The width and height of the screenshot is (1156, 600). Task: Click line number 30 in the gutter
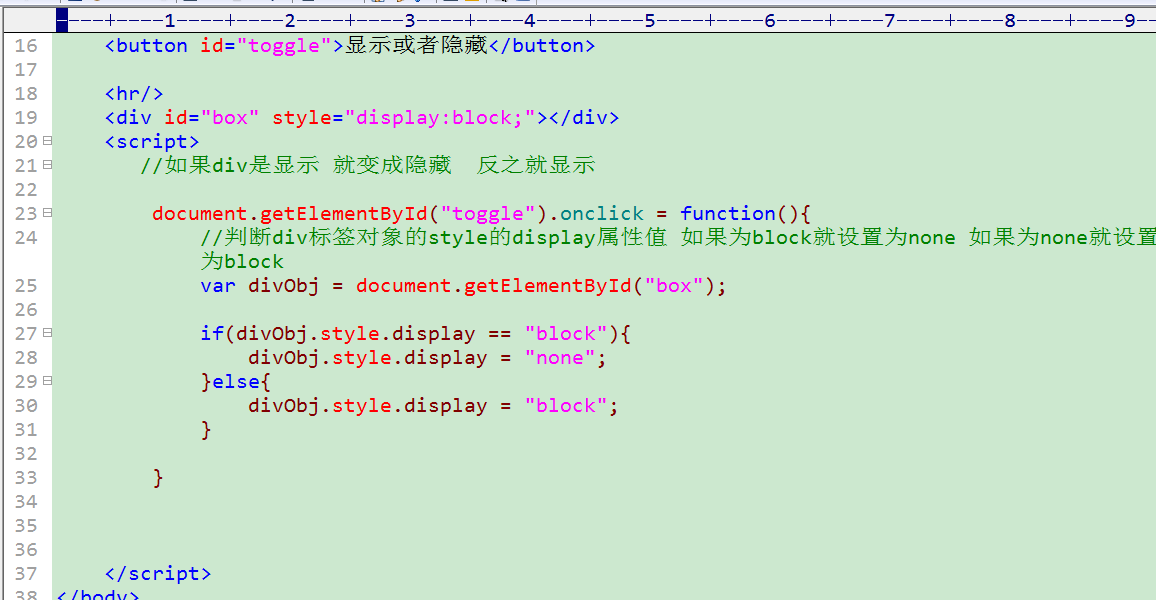click(x=26, y=405)
